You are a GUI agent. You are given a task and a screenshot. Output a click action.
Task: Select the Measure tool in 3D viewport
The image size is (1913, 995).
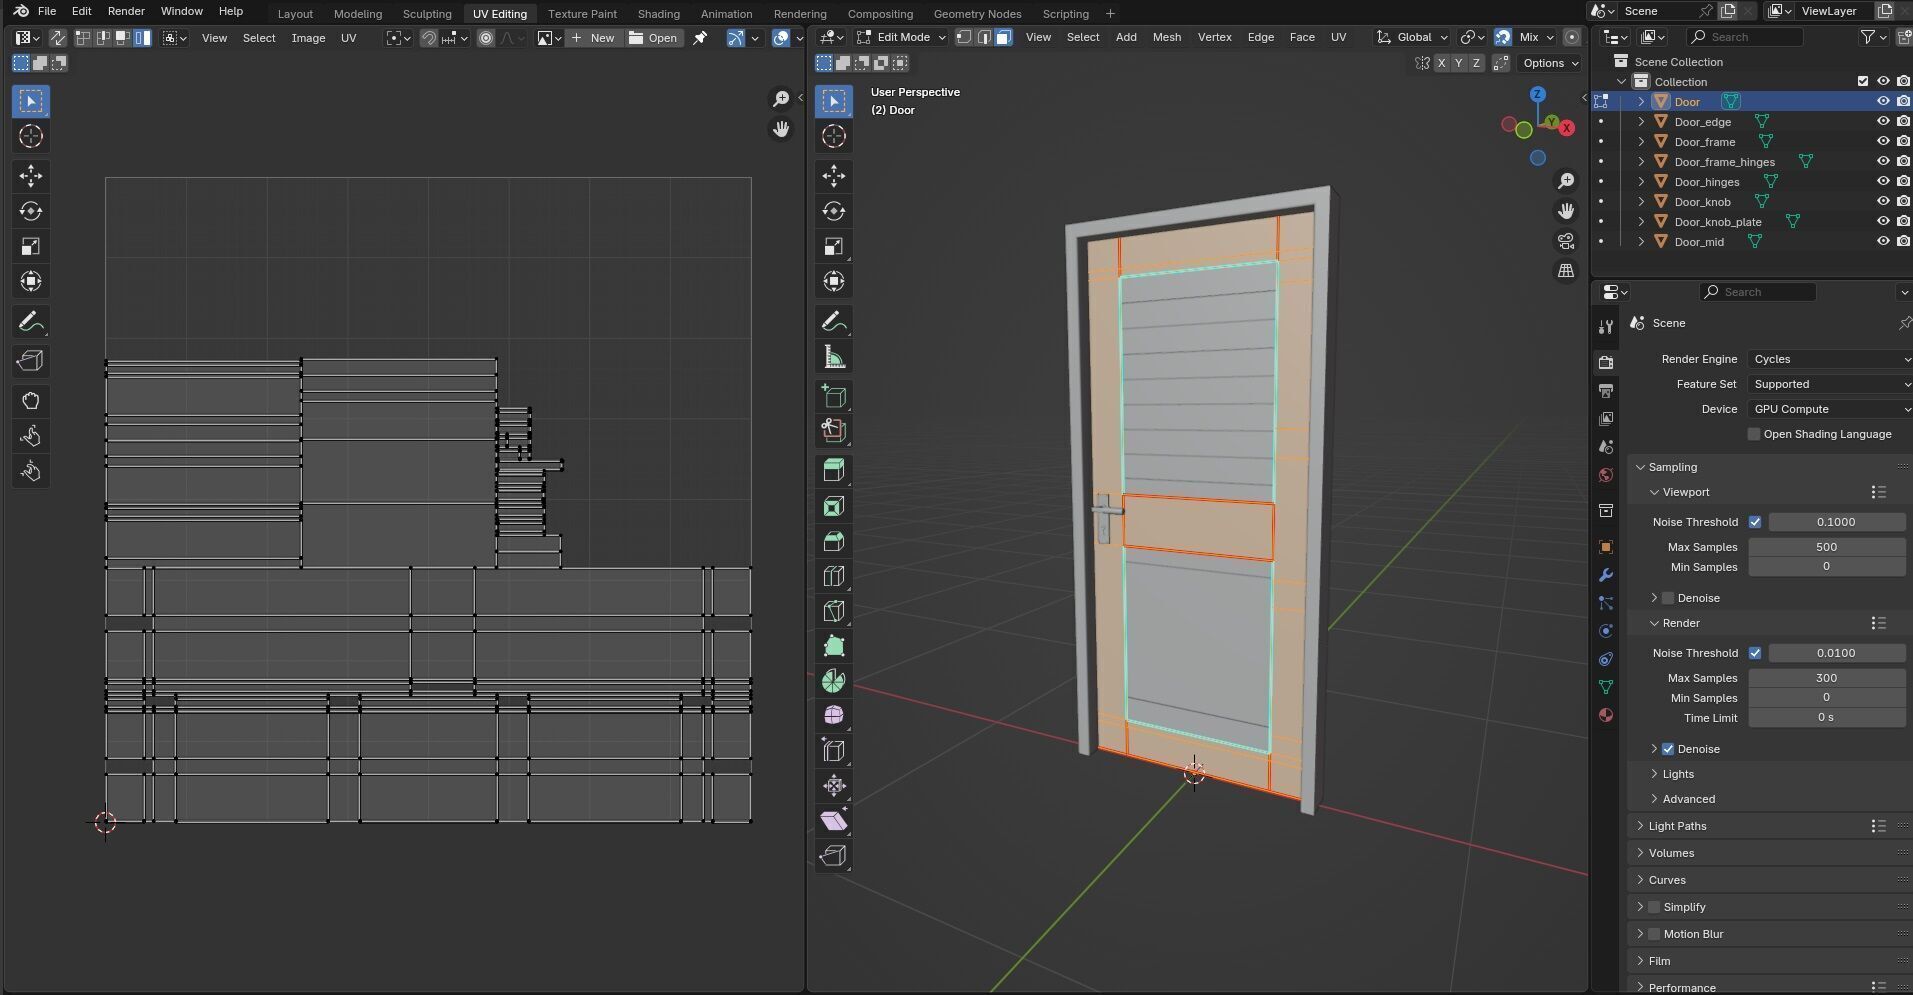[x=834, y=357]
